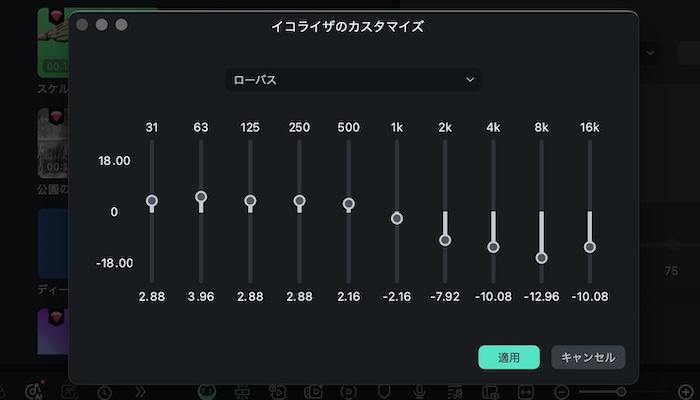Click the 2.88 value under the 31 band
The width and height of the screenshot is (700, 400).
point(152,296)
